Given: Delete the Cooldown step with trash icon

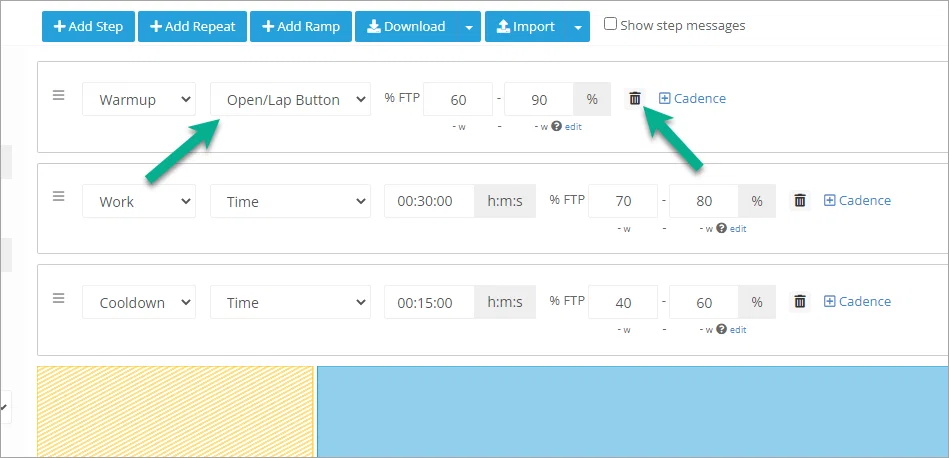Looking at the screenshot, I should (x=800, y=301).
